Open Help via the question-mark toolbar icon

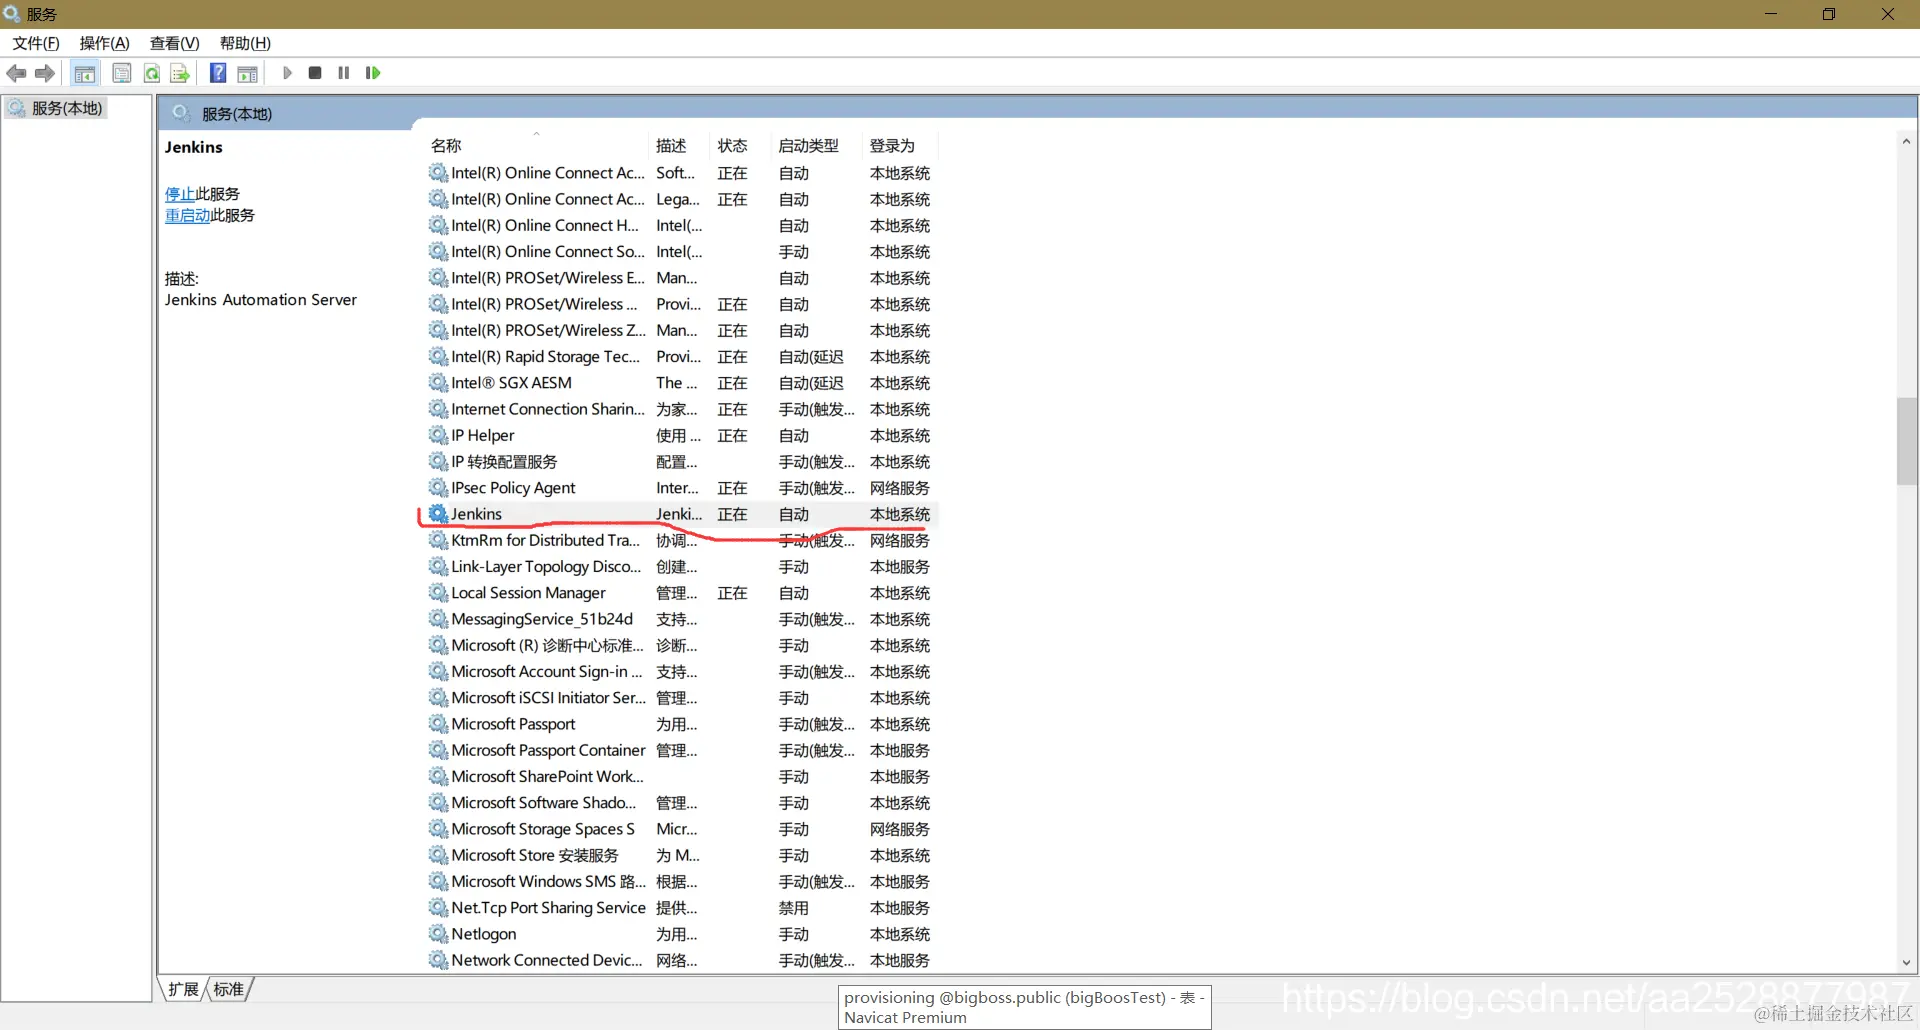click(218, 73)
